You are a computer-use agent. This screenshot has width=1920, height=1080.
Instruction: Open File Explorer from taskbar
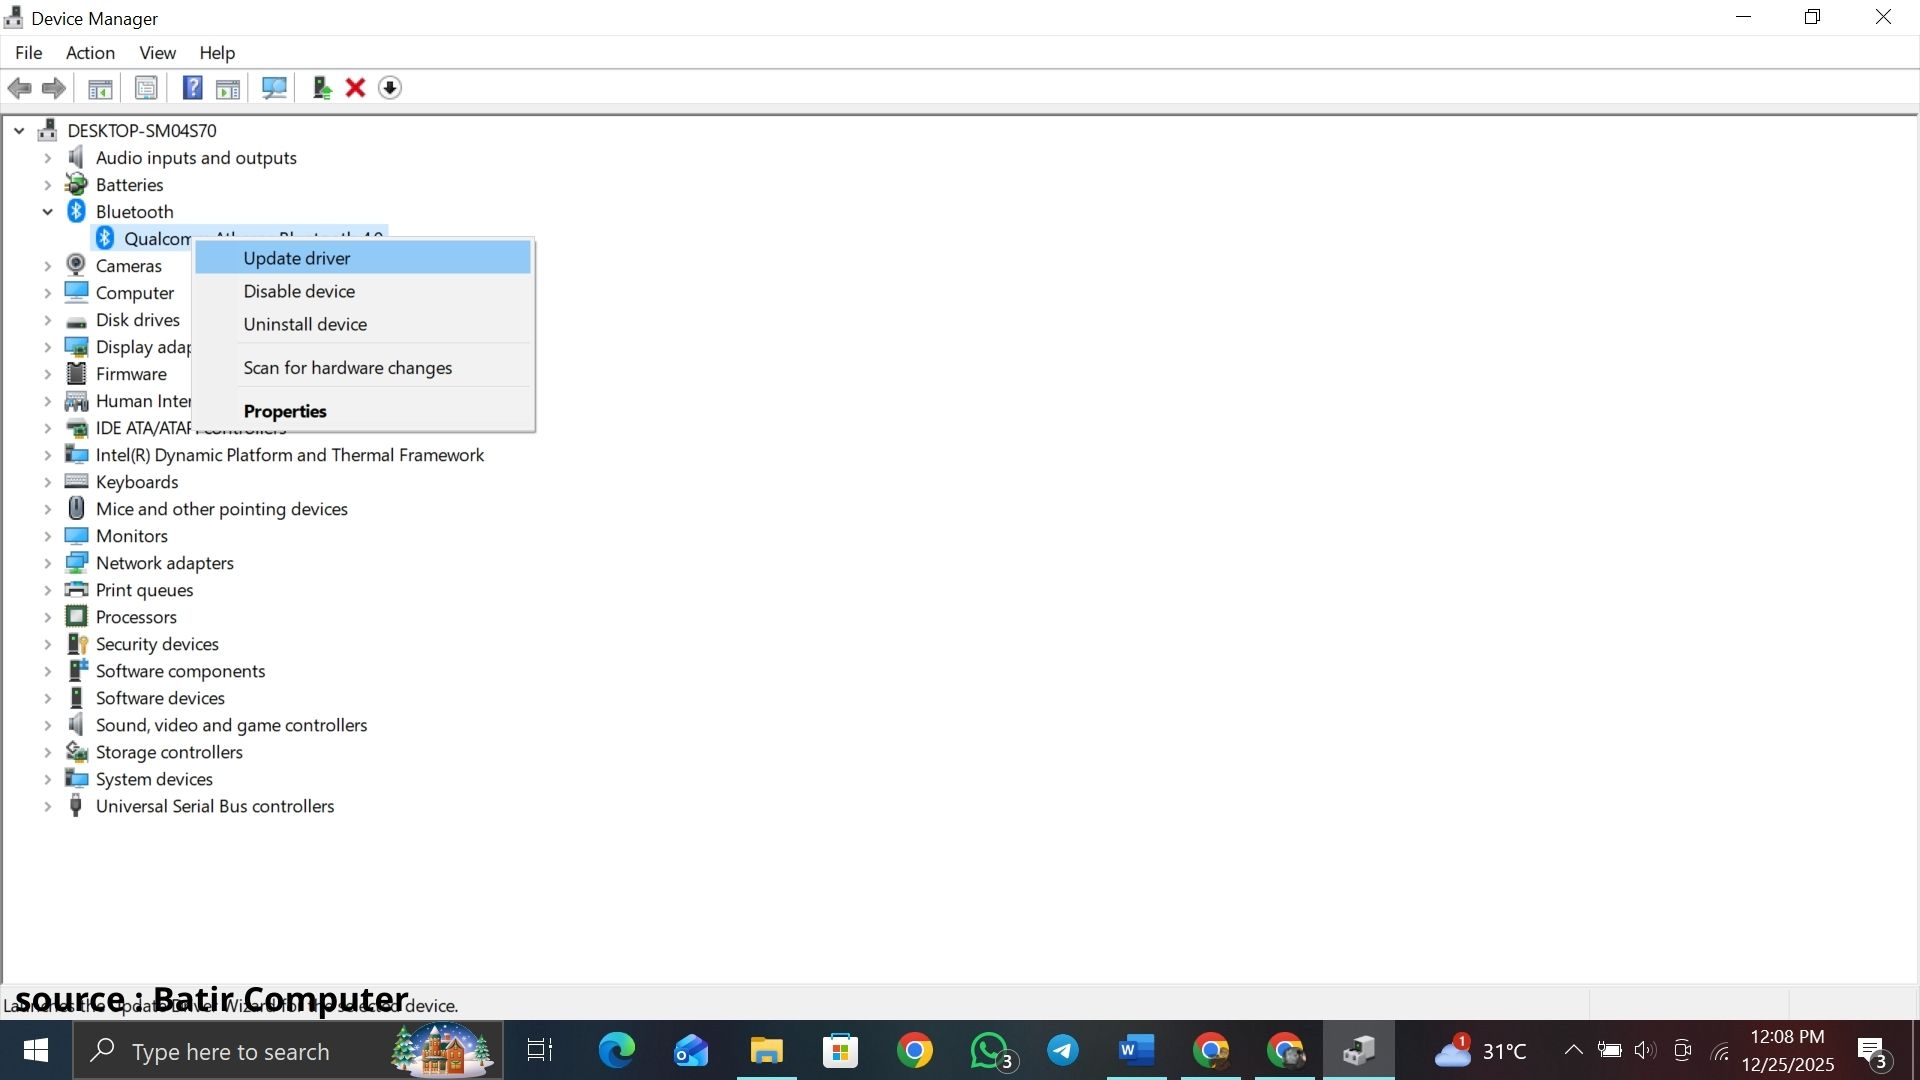coord(767,1051)
